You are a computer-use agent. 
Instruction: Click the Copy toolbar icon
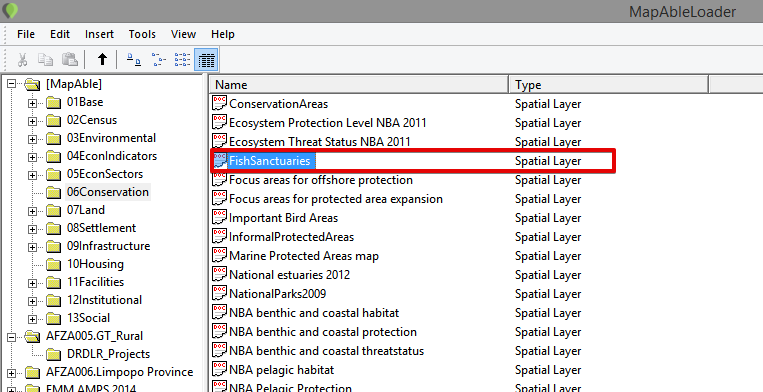tap(46, 59)
